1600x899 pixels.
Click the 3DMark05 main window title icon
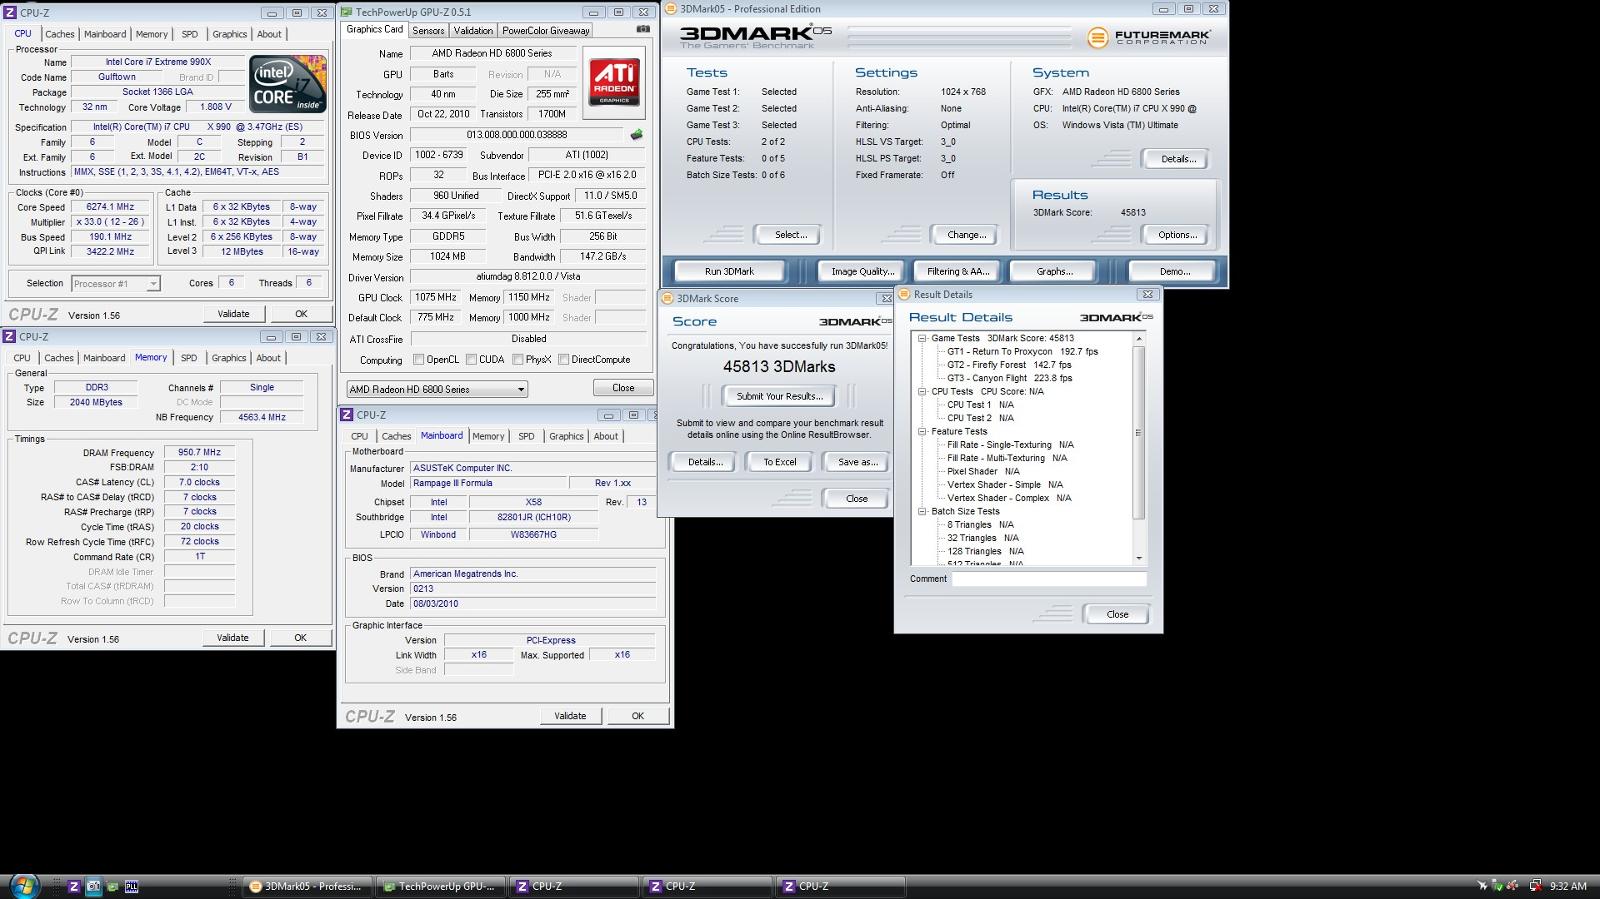671,9
